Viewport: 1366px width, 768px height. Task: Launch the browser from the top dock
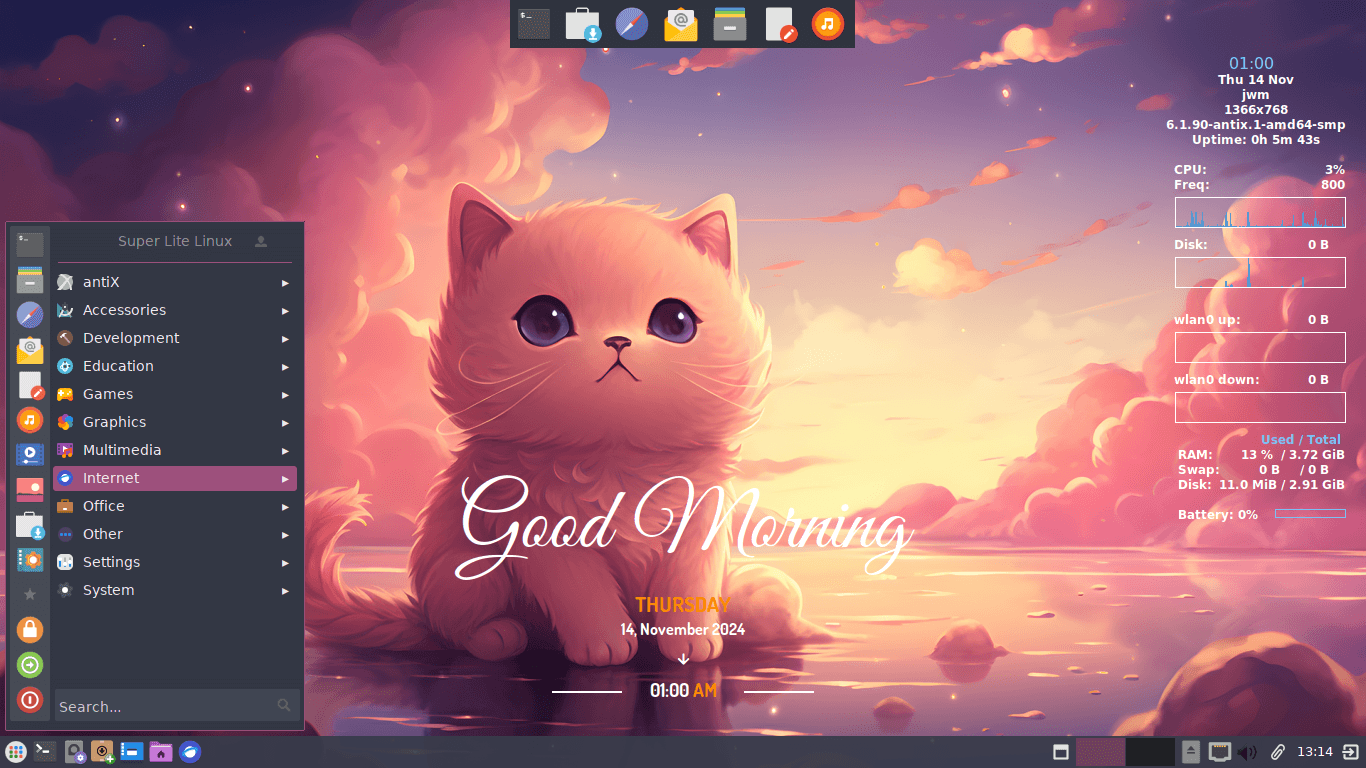click(631, 23)
